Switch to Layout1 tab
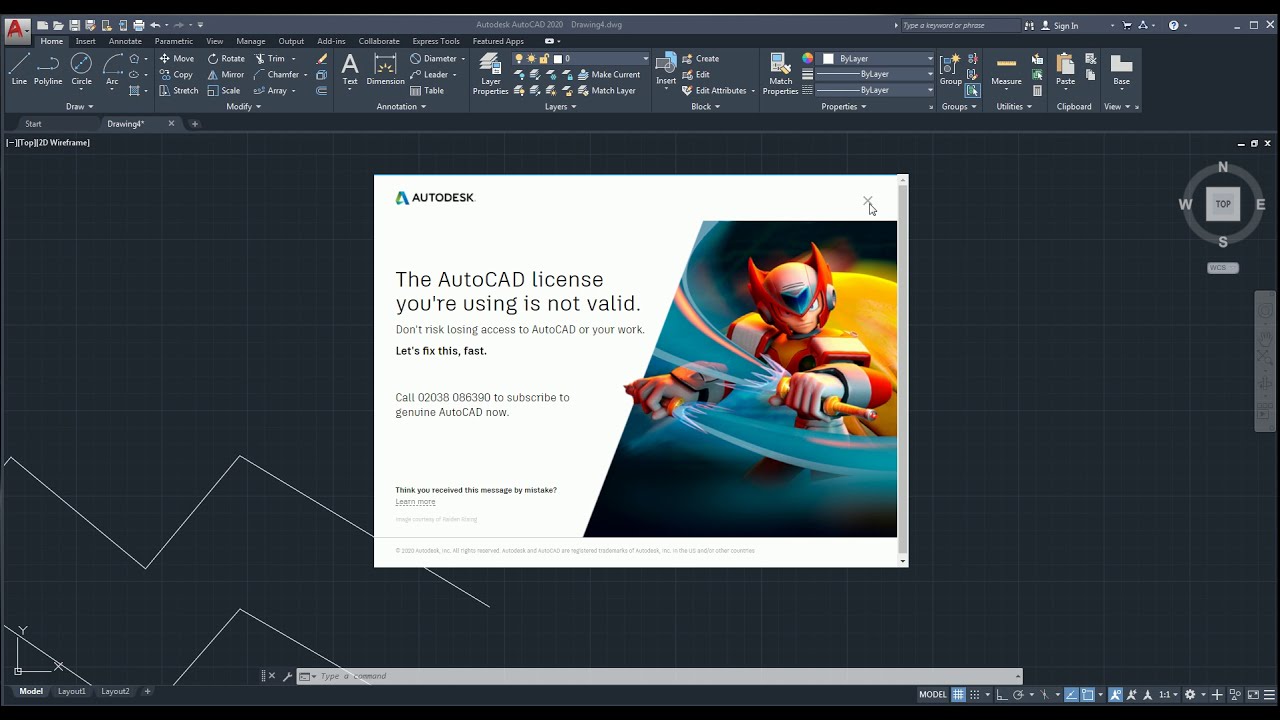This screenshot has width=1280, height=720. pyautogui.click(x=72, y=691)
